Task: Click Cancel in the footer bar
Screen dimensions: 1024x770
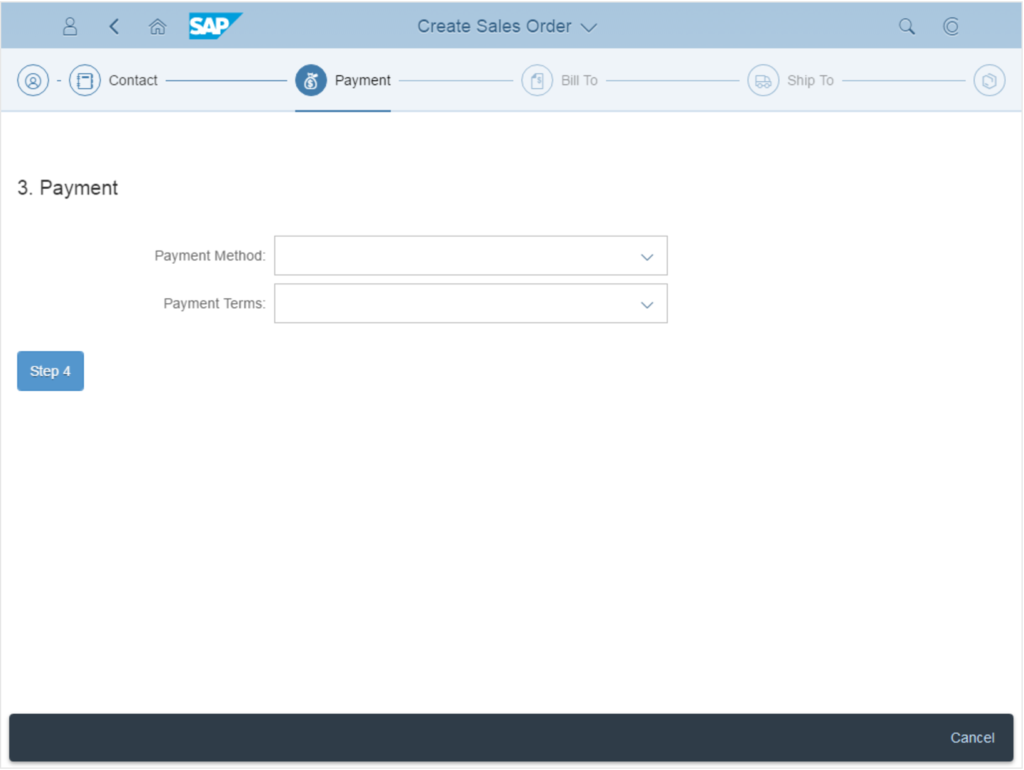Action: (x=972, y=738)
